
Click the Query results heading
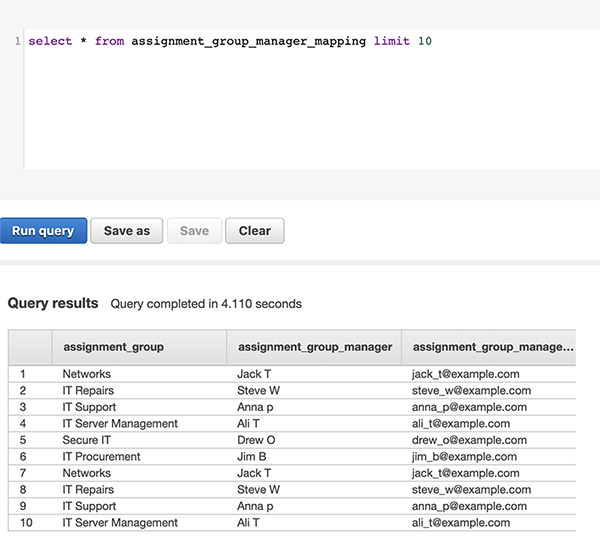click(x=53, y=303)
